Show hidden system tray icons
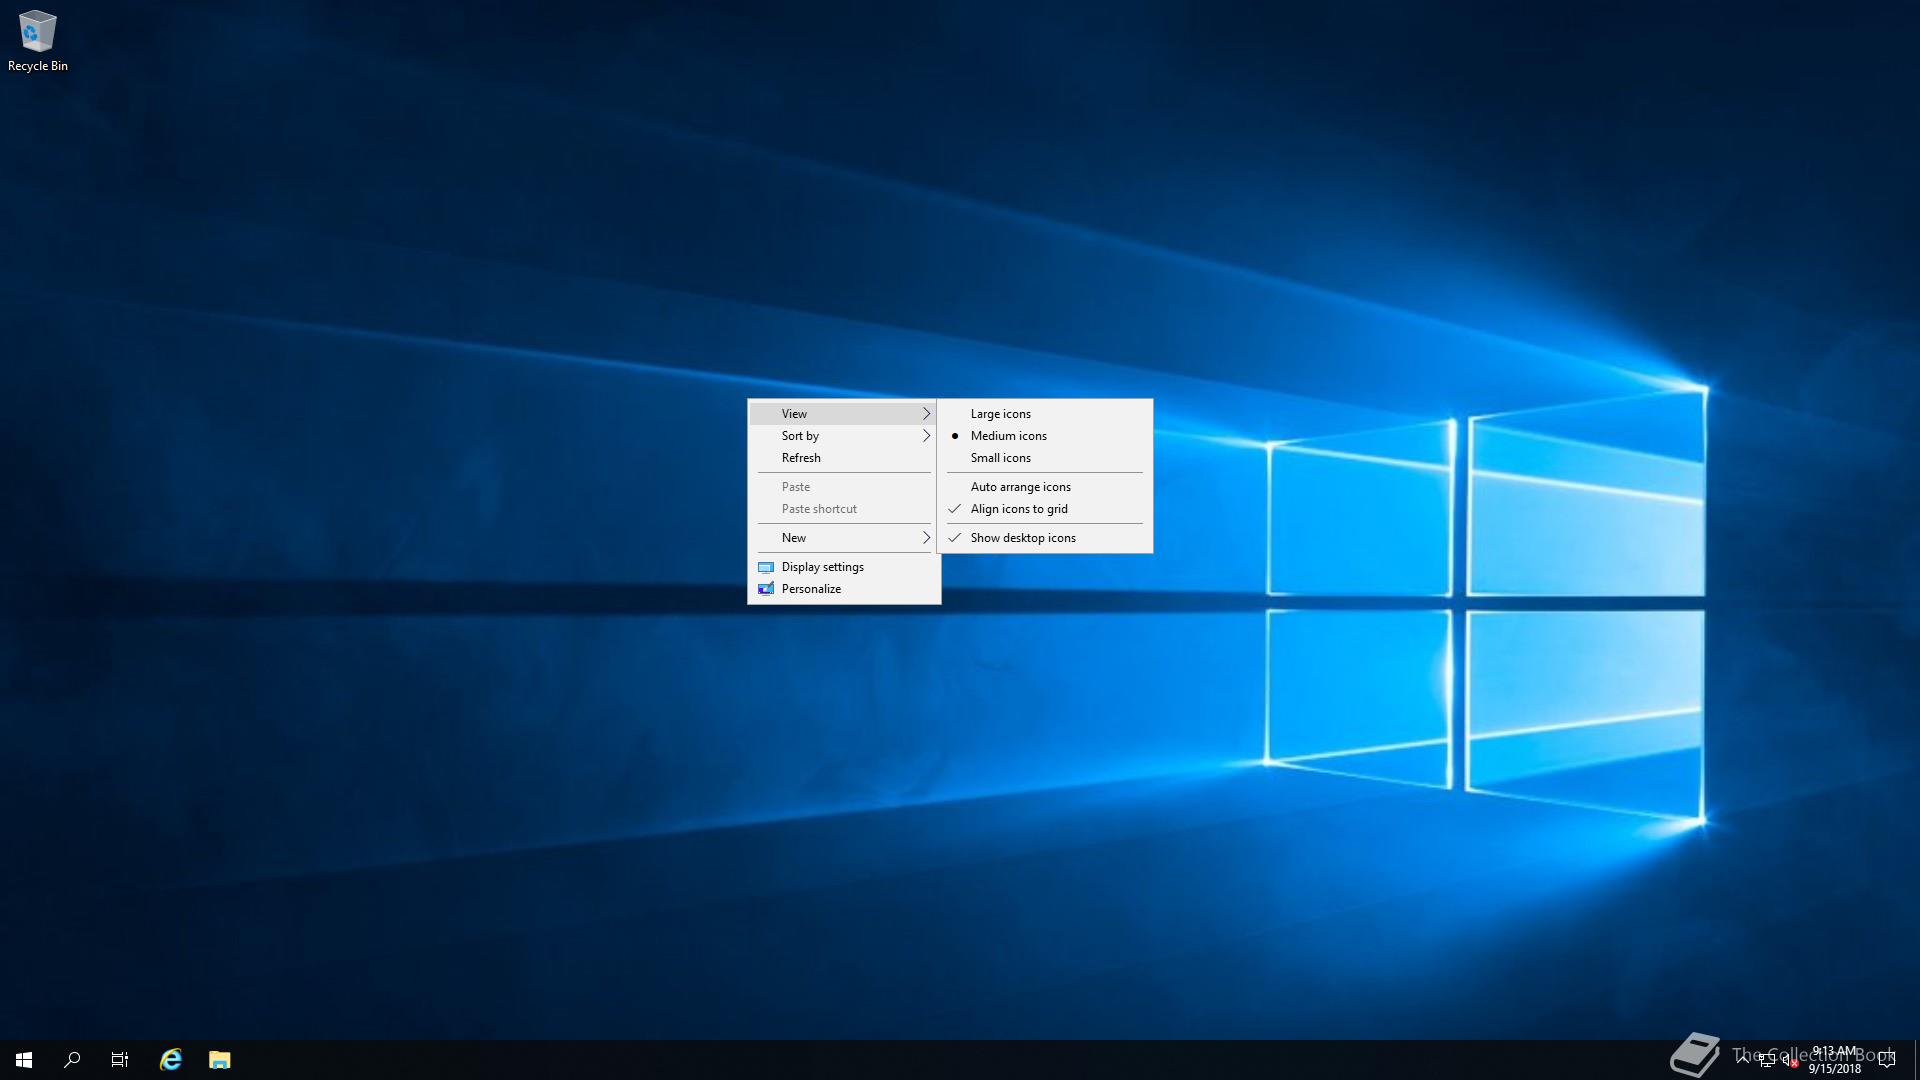Viewport: 1920px width, 1080px height. click(1743, 1059)
